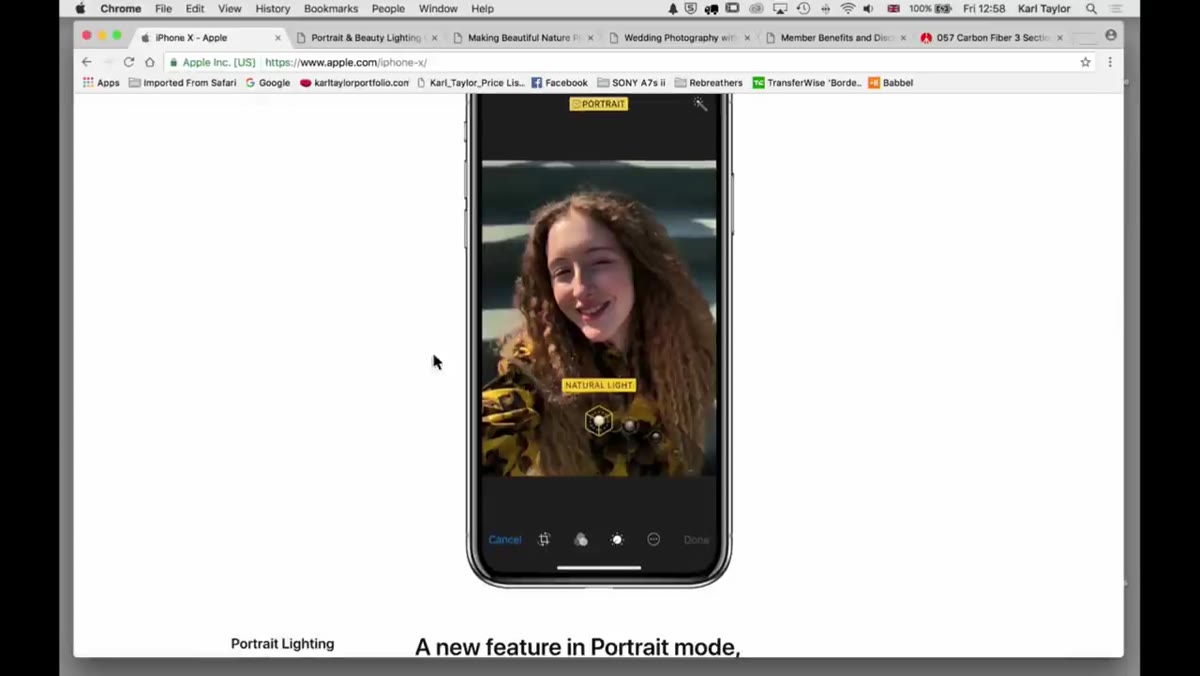This screenshot has height=676, width=1200.
Task: Open the Bookmarks menu
Action: coord(331,9)
